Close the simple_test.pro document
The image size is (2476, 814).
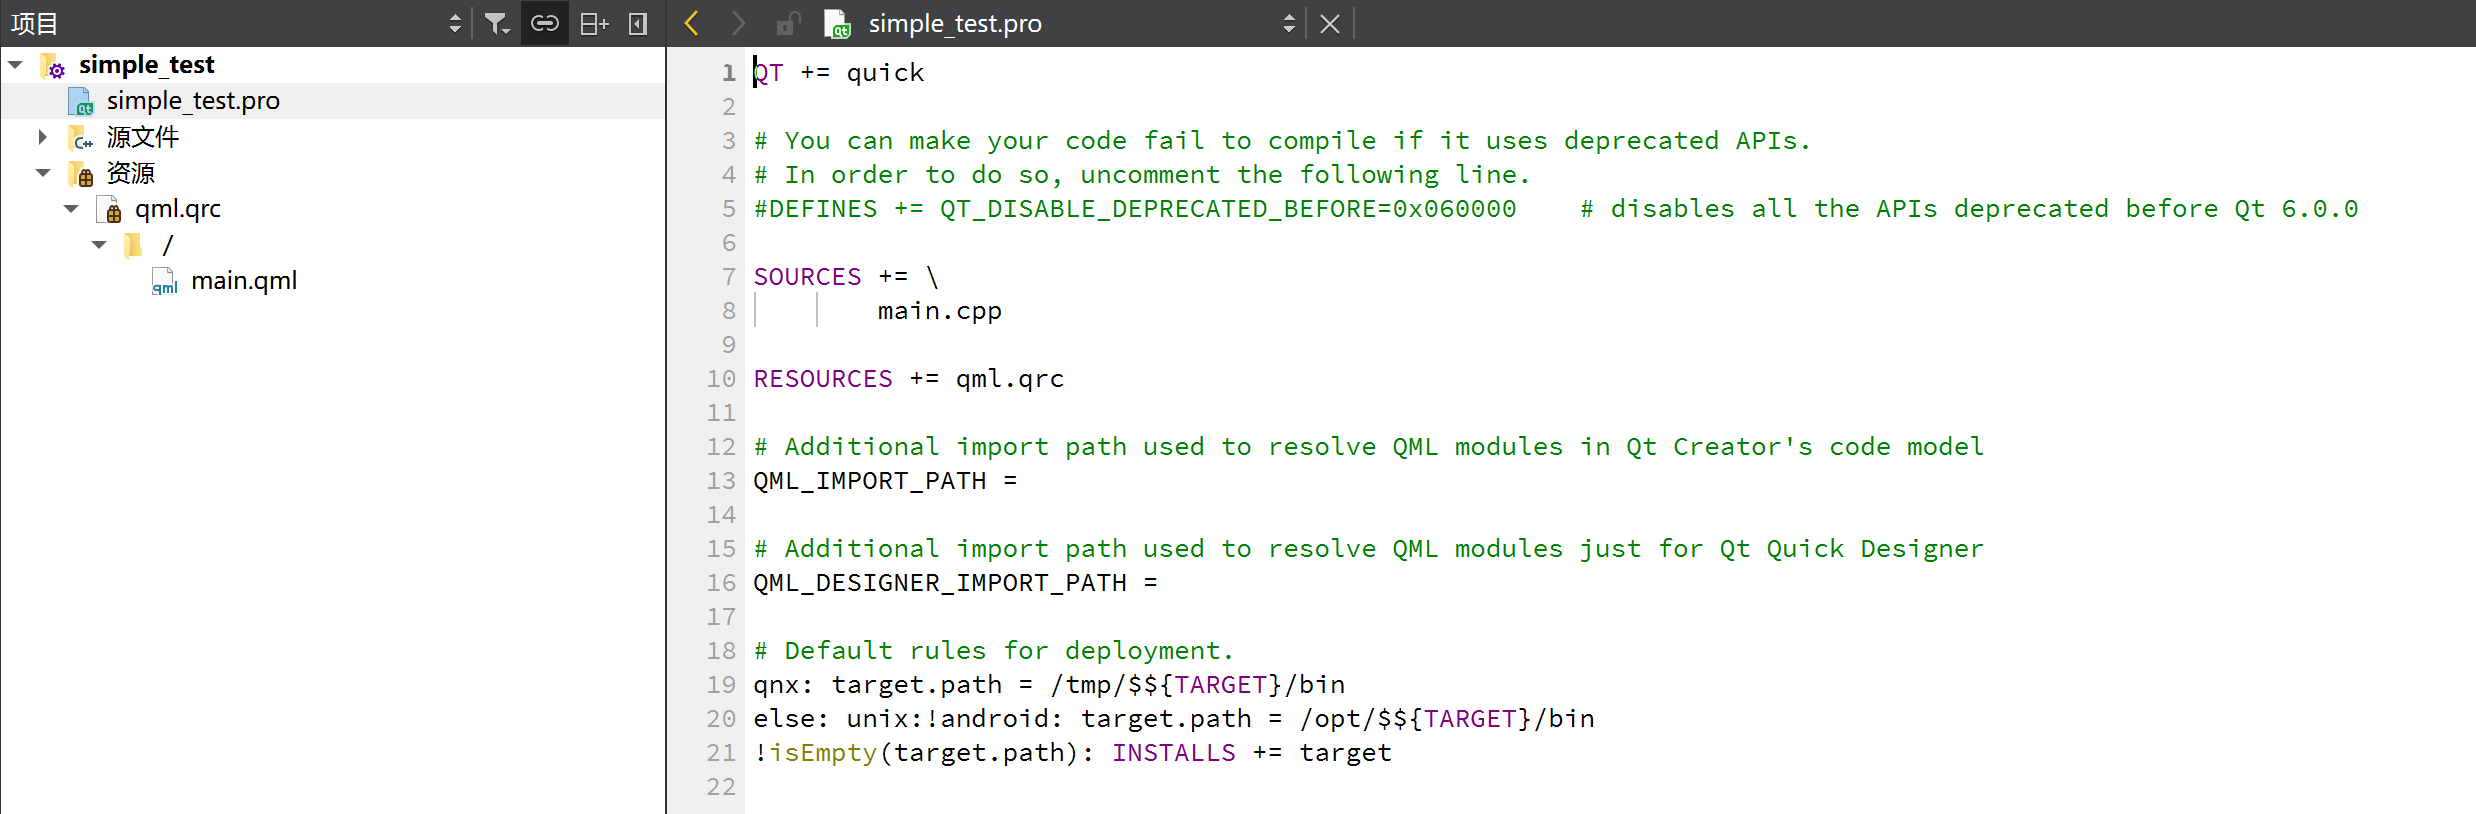click(1330, 23)
